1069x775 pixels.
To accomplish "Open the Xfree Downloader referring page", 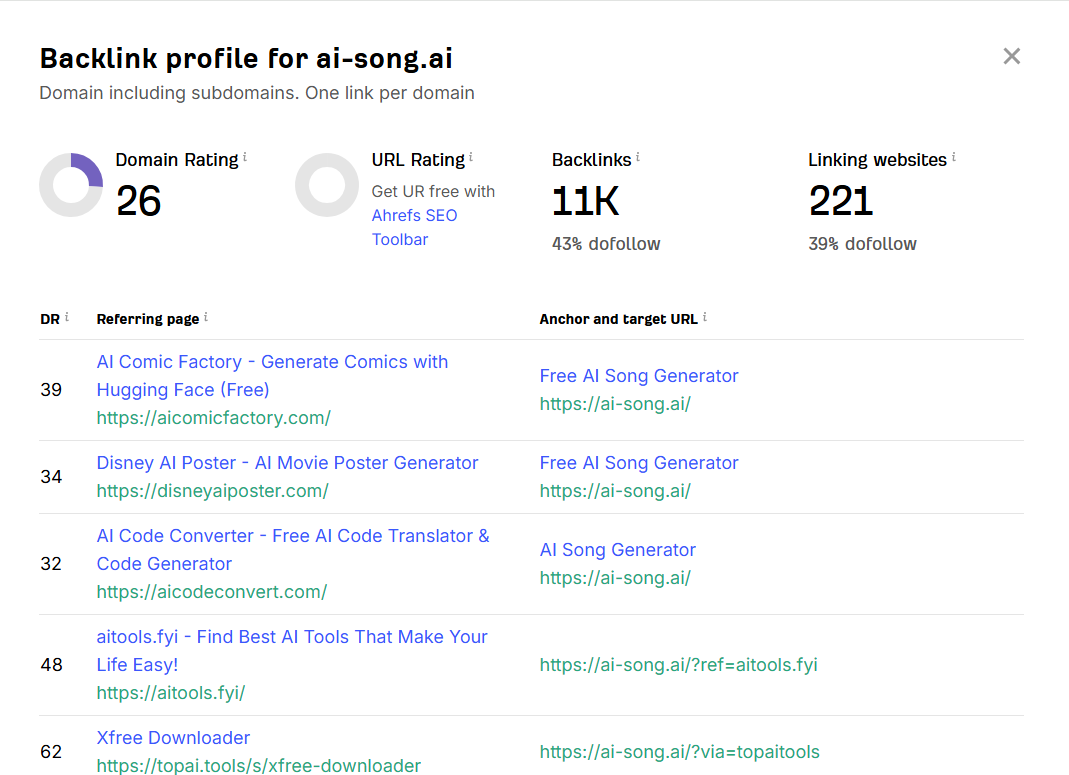I will point(173,738).
